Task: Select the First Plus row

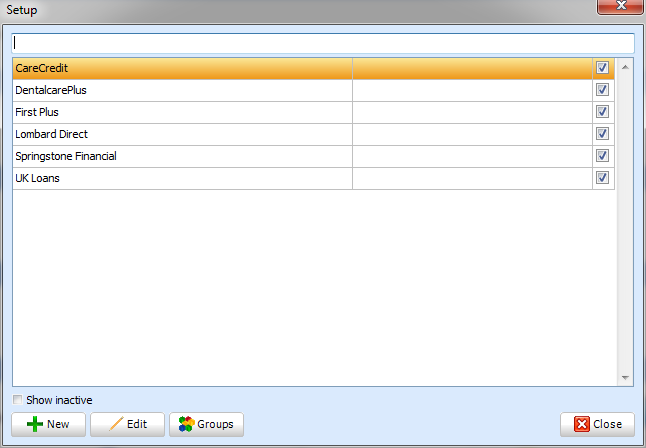Action: [314, 112]
